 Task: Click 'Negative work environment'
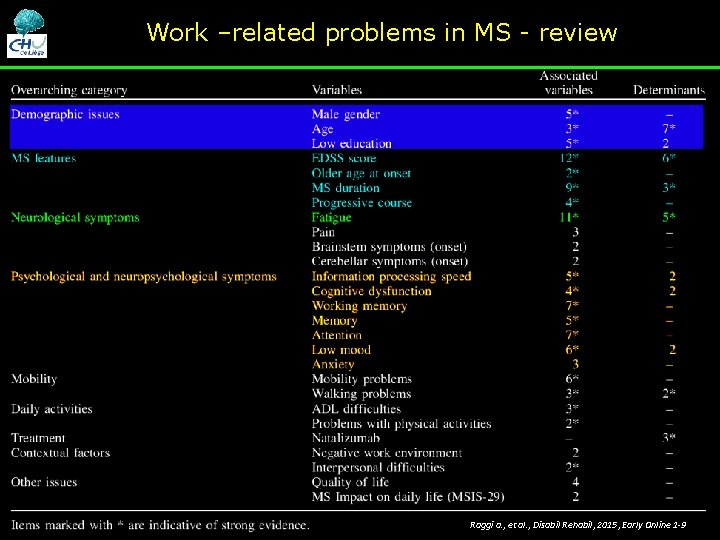[387, 453]
